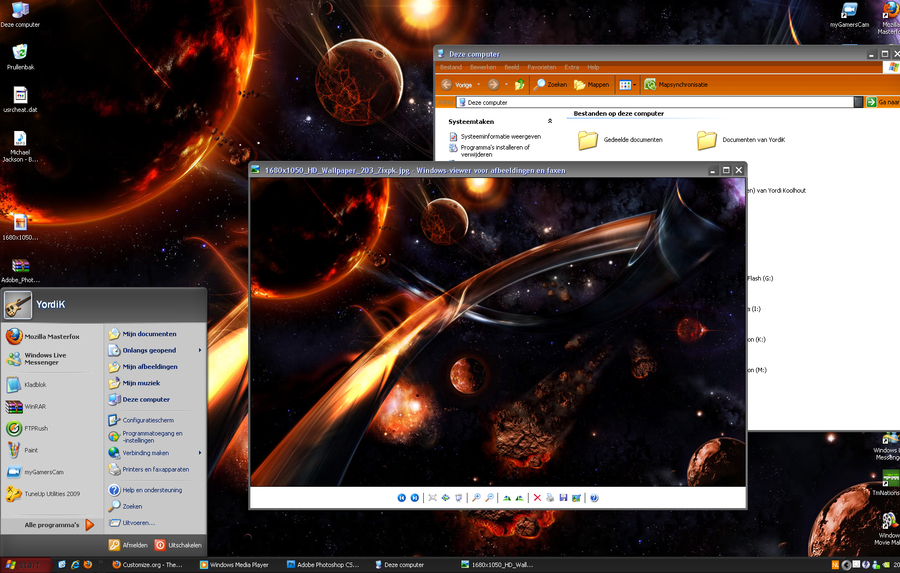Viewport: 900px width, 573px height.
Task: Open Bewerken menu
Action: click(483, 67)
